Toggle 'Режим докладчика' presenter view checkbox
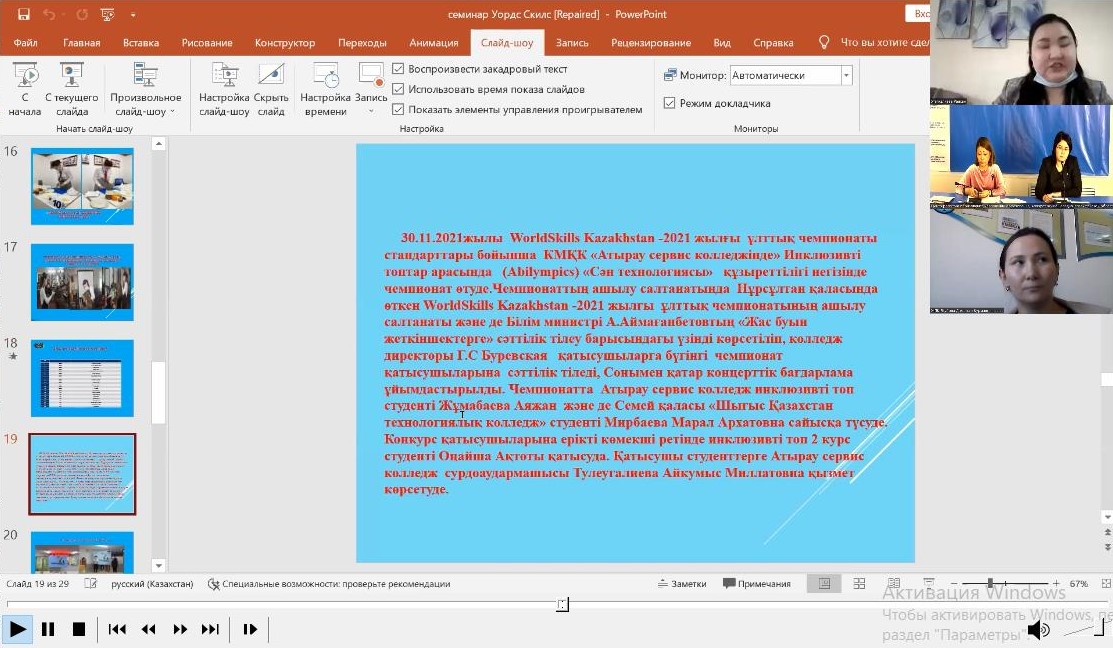 coord(669,103)
